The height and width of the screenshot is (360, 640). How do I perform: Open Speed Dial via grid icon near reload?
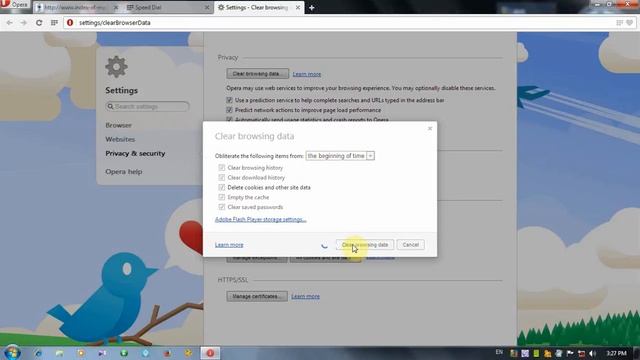54,23
